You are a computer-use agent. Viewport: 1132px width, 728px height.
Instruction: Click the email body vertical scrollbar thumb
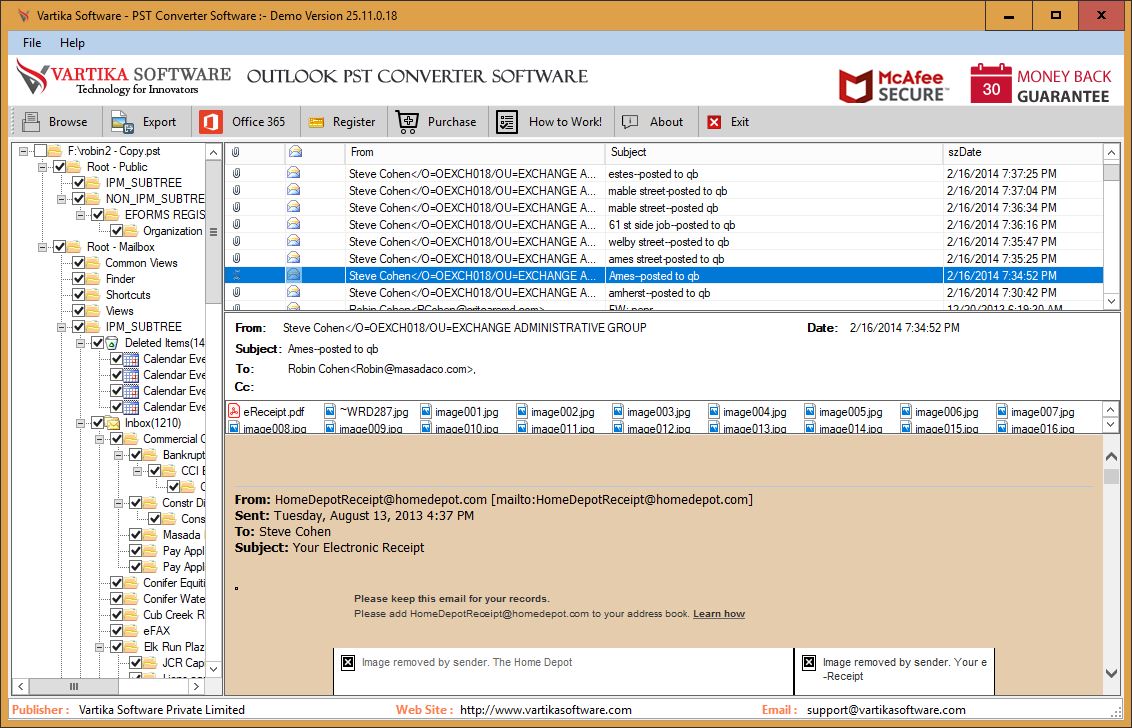[x=1111, y=476]
